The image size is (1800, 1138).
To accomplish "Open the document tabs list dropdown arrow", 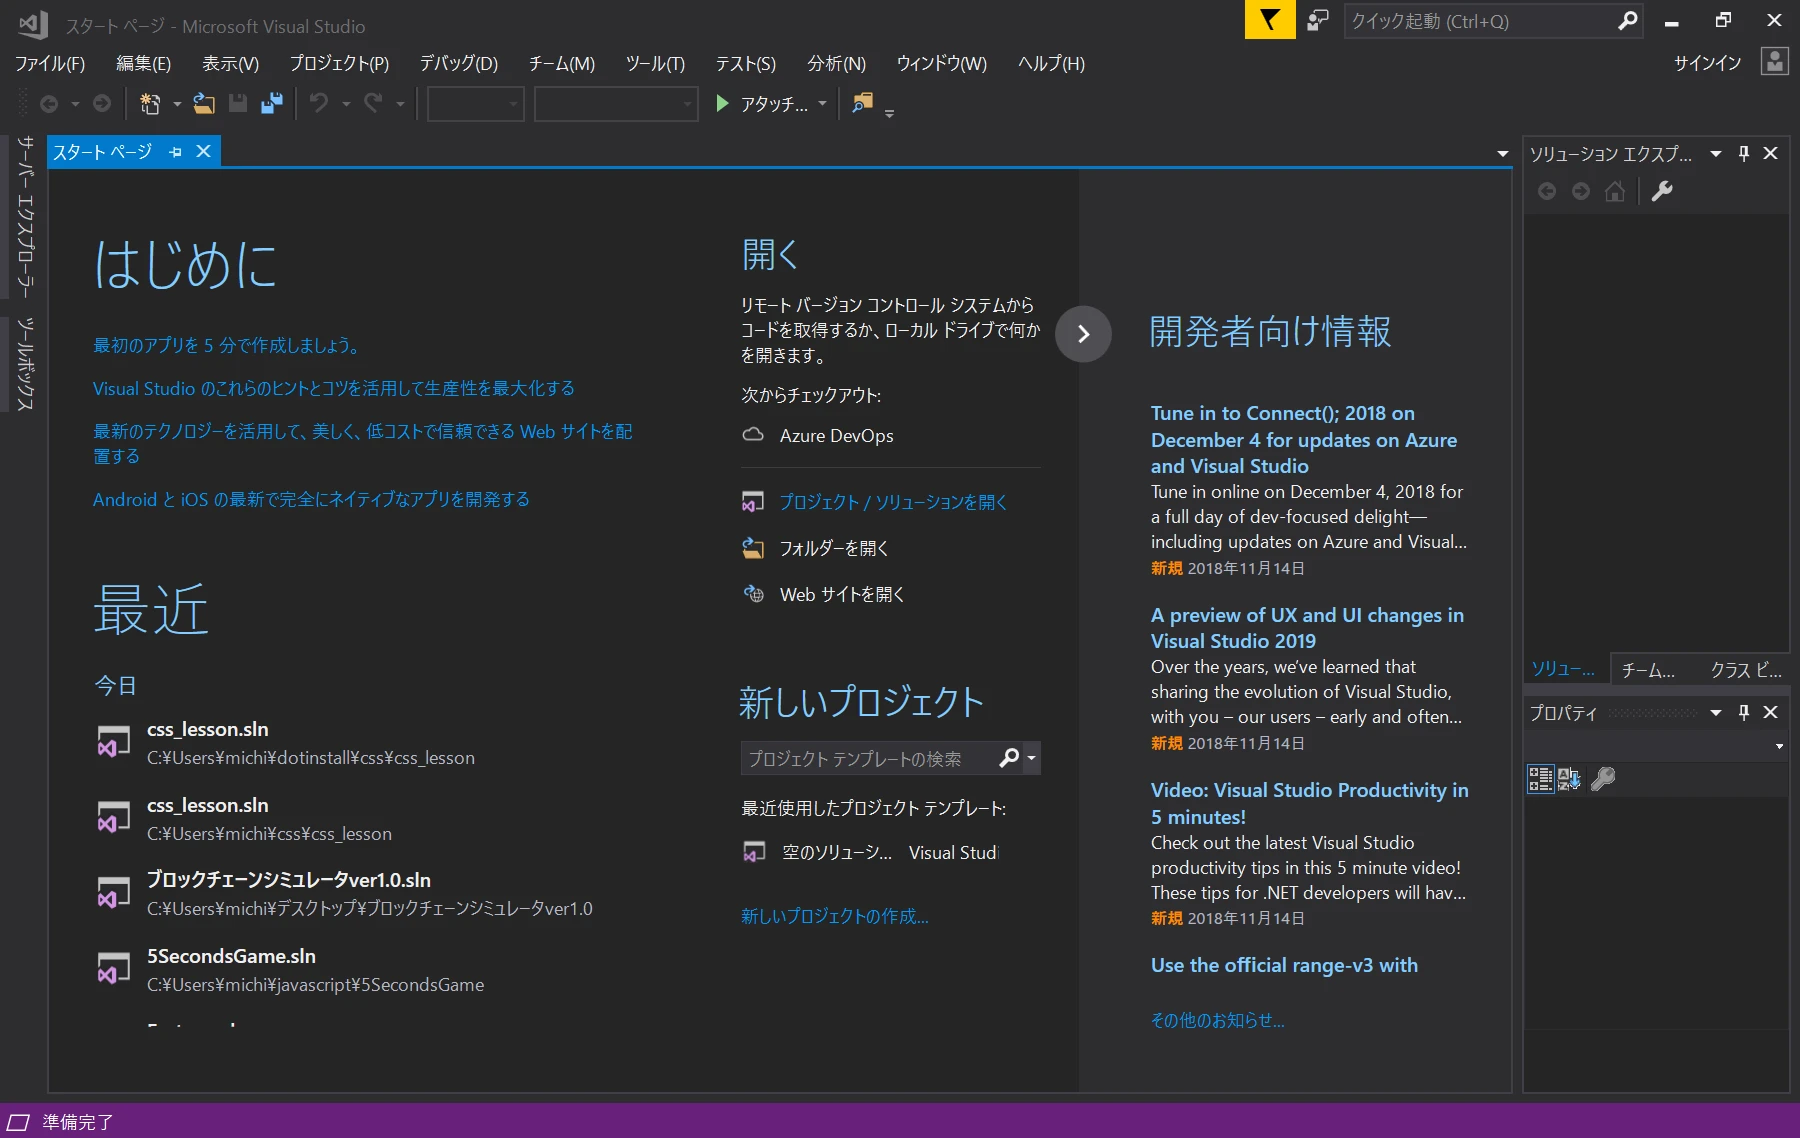I will point(1502,153).
